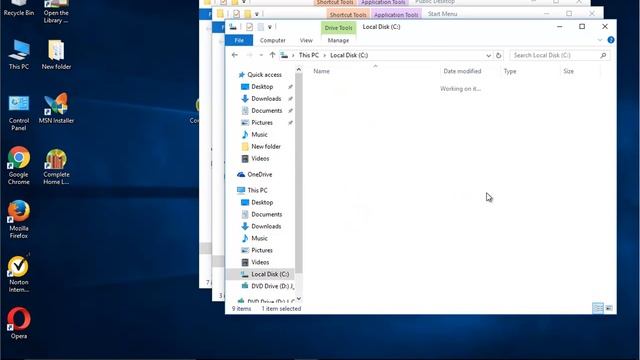Image resolution: width=640 pixels, height=360 pixels.
Task: Select DVD Drive (D:) under This PC
Action: click(272, 286)
